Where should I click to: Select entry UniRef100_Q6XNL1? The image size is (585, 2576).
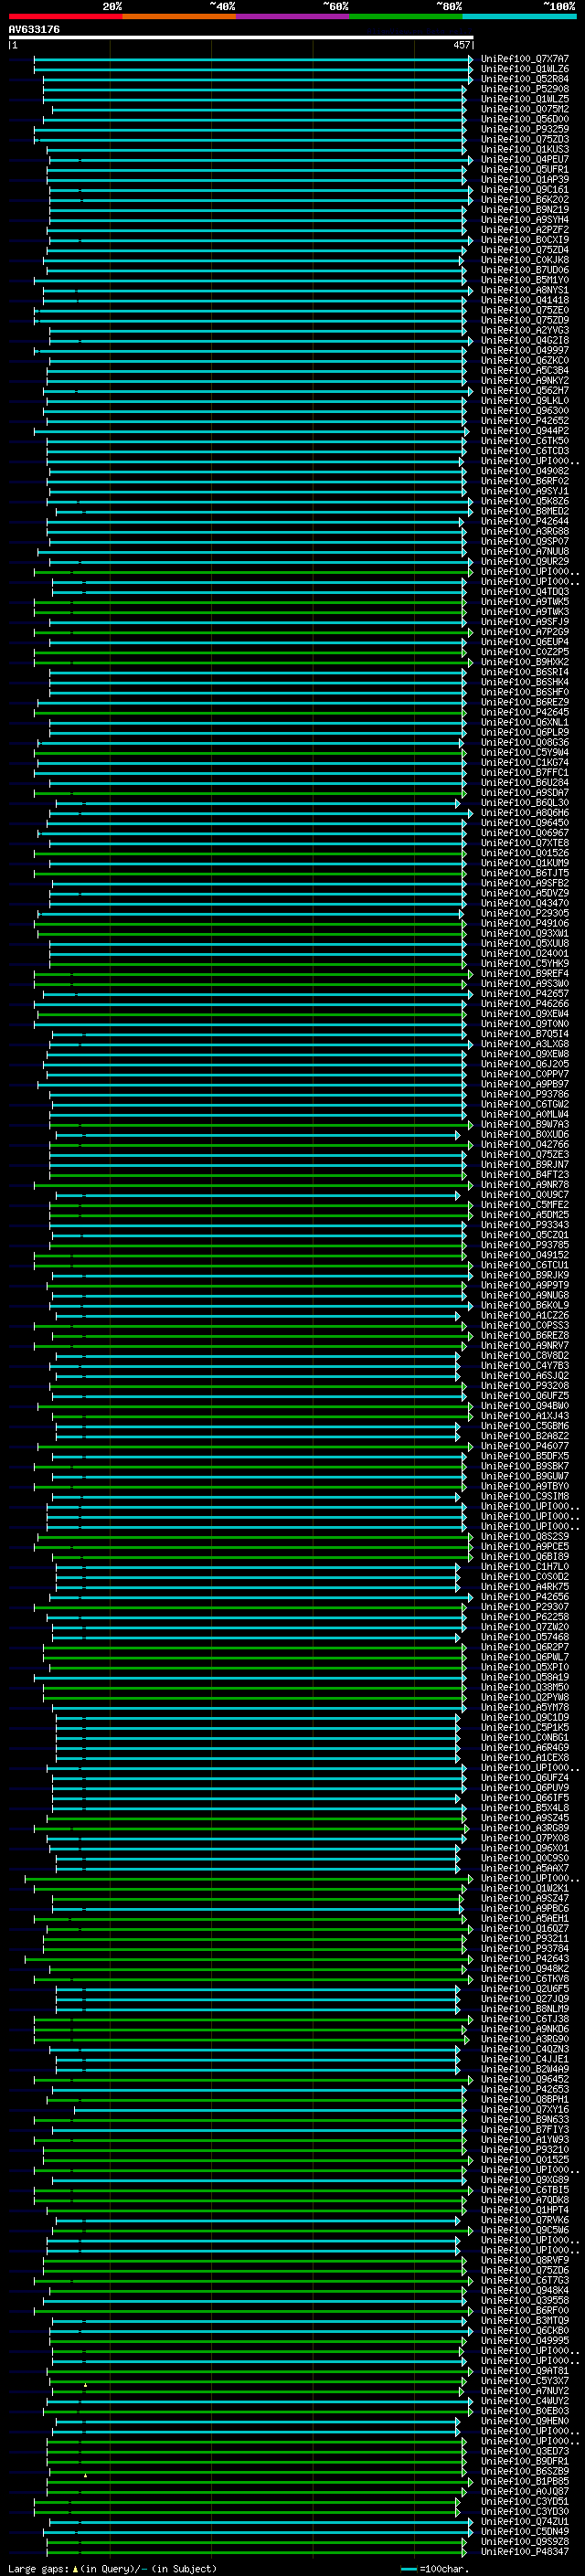(525, 722)
